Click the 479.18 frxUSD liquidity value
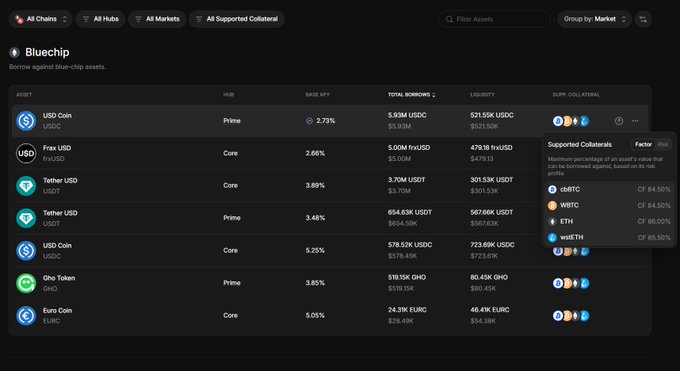 coord(491,148)
